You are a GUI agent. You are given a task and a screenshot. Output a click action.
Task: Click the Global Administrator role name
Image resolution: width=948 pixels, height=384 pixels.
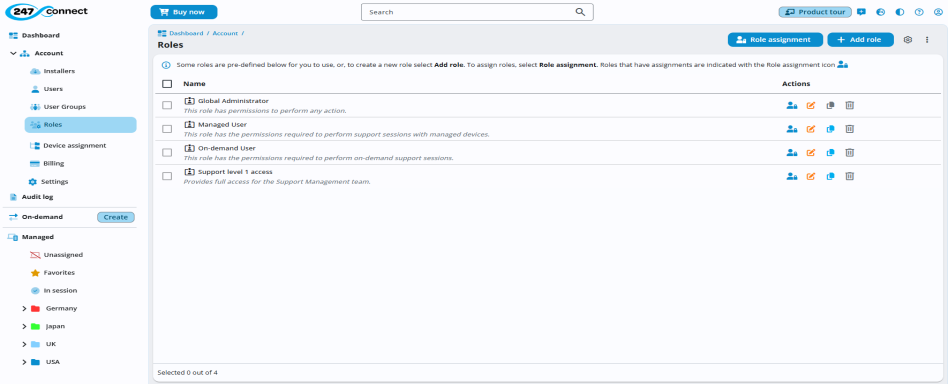(x=233, y=101)
